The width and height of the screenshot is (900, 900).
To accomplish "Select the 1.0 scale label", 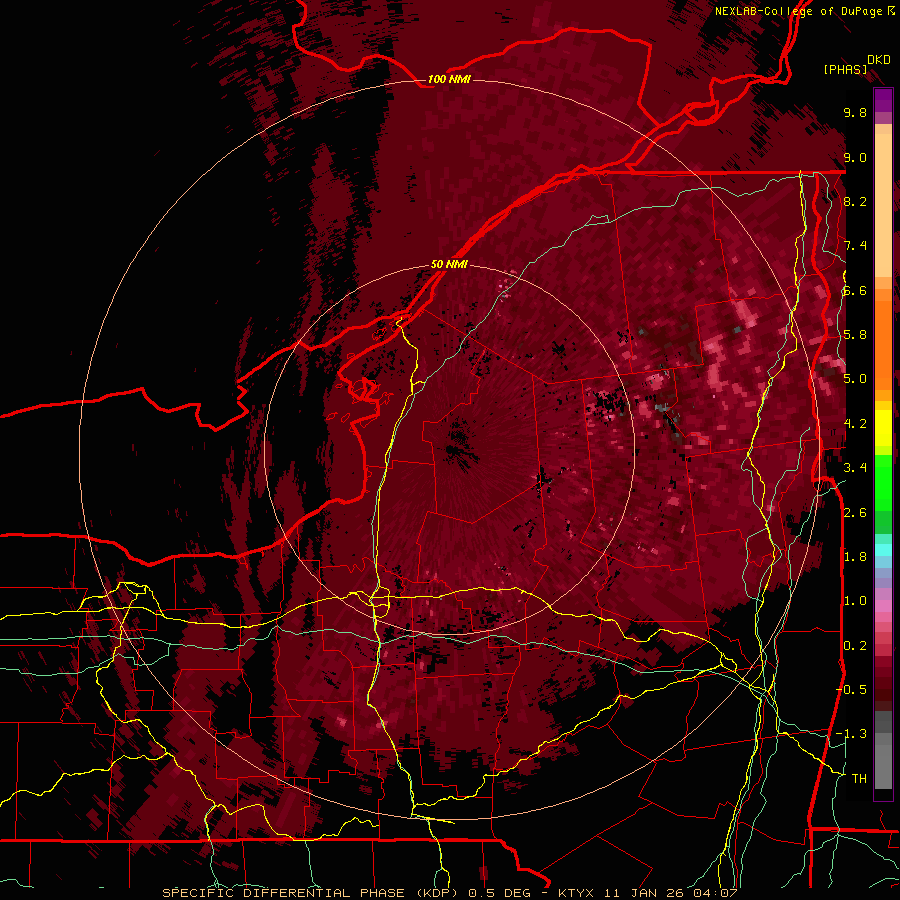I will tap(855, 600).
